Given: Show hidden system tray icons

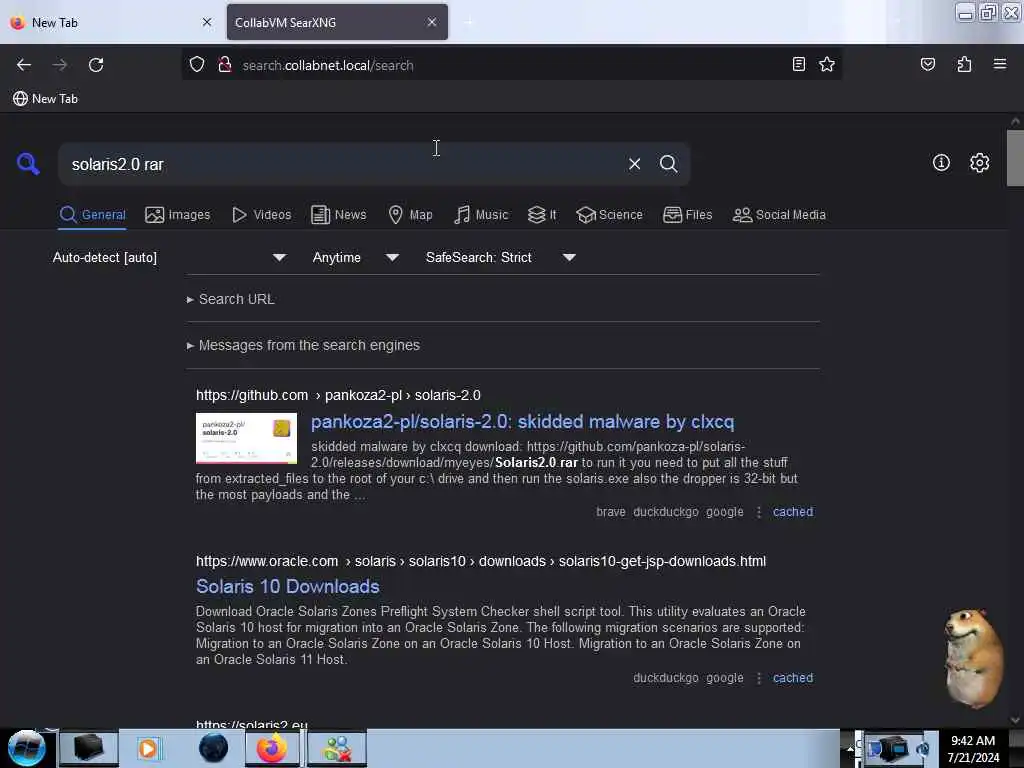Looking at the screenshot, I should click(x=850, y=748).
